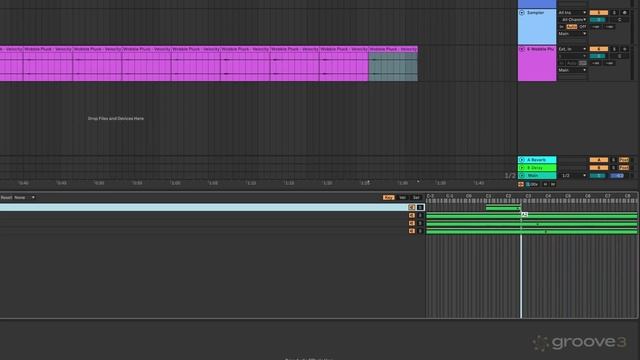Image resolution: width=640 pixels, height=360 pixels.
Task: Switch zone editor to Sel tab
Action: click(x=416, y=198)
